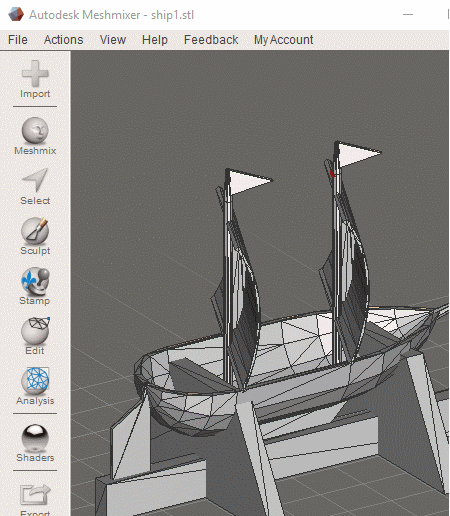Open the Actions menu
This screenshot has width=450, height=516.
coord(63,40)
